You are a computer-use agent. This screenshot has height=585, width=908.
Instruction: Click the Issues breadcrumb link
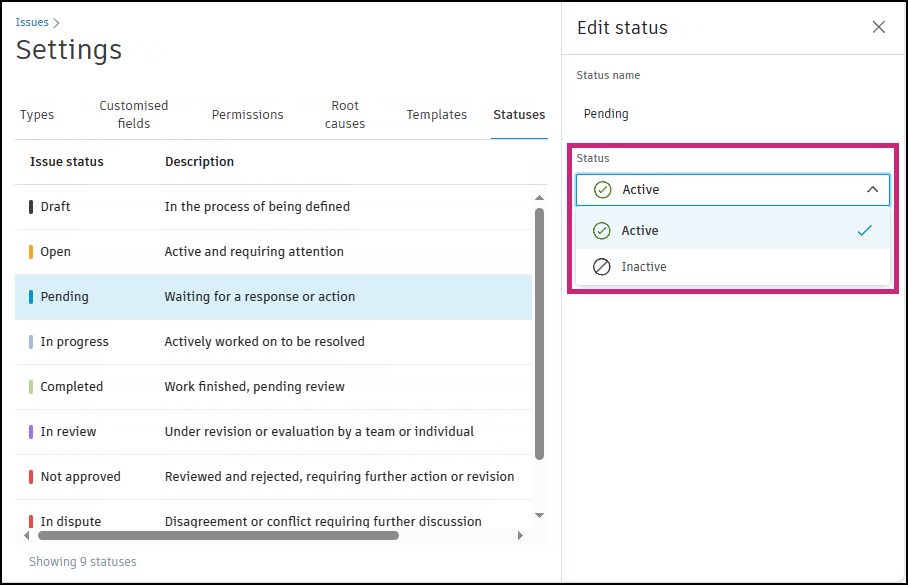pyautogui.click(x=32, y=22)
